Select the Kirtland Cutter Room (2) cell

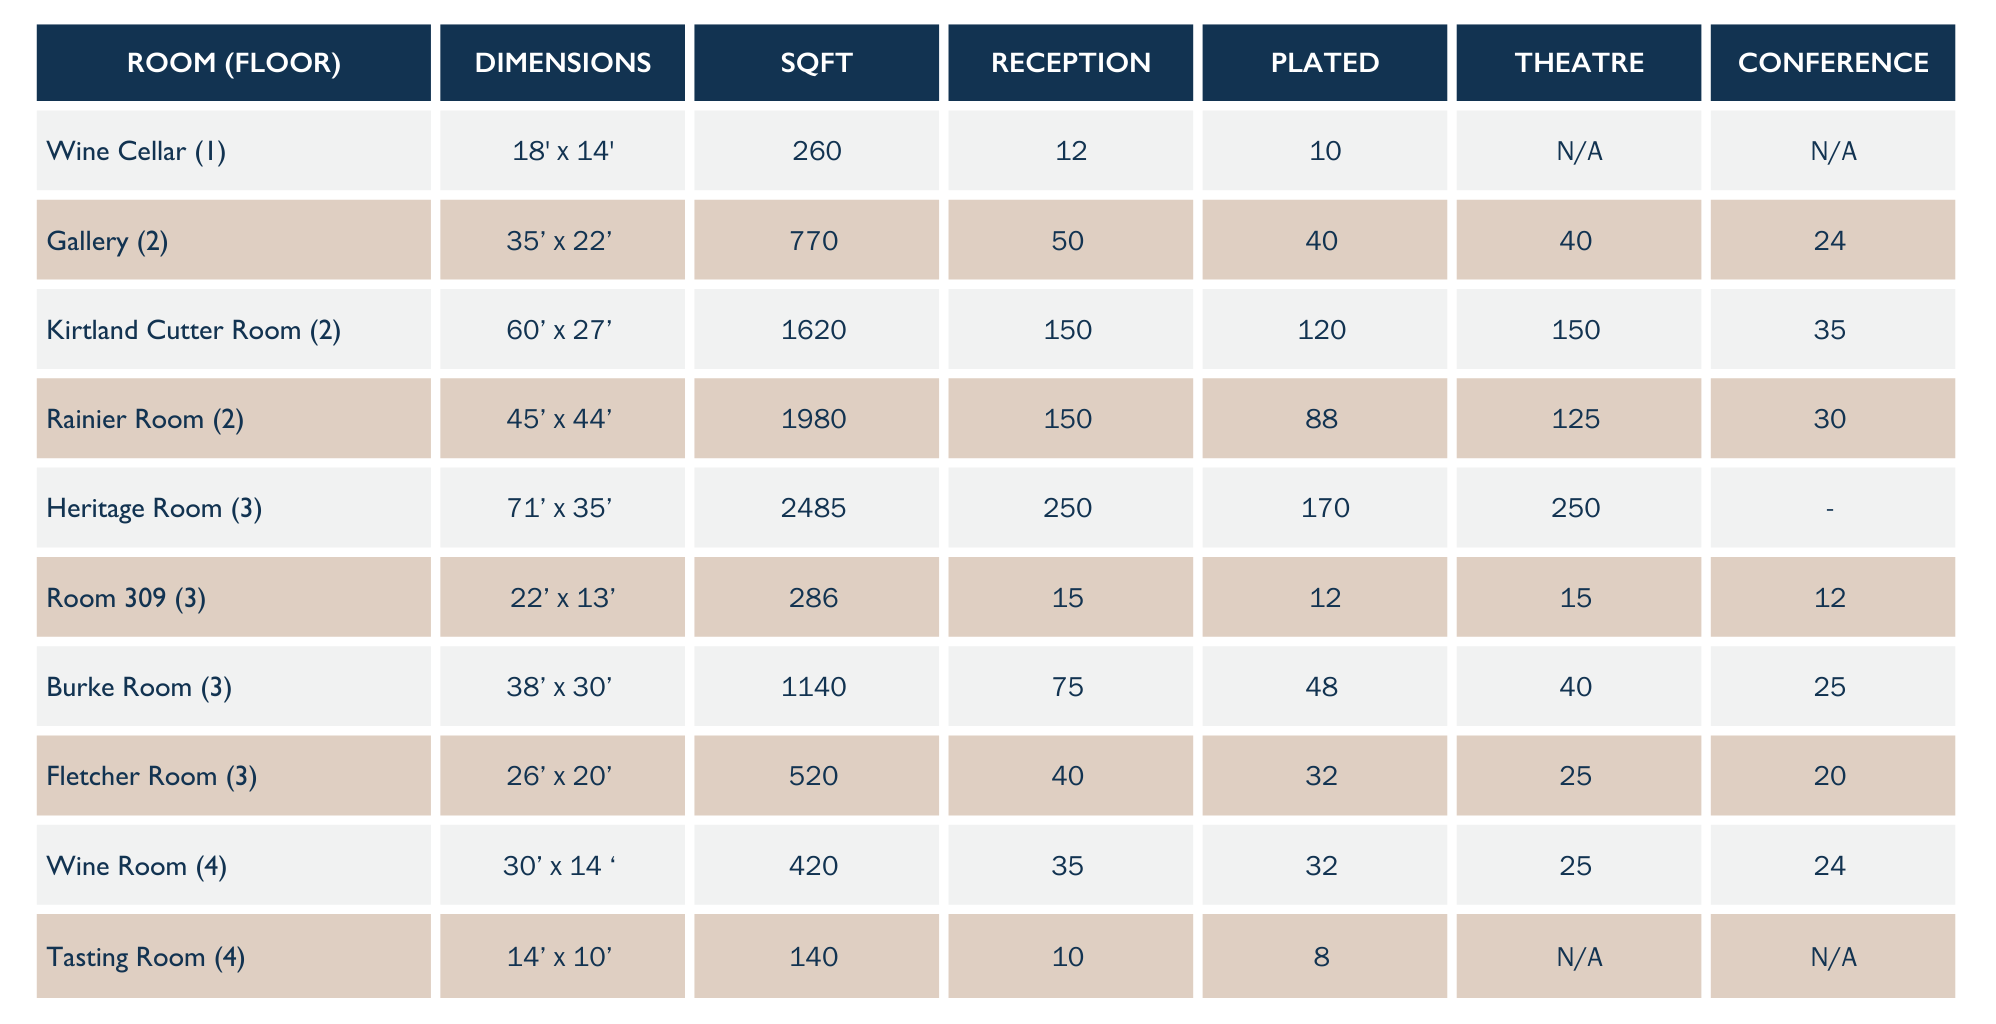click(x=193, y=330)
